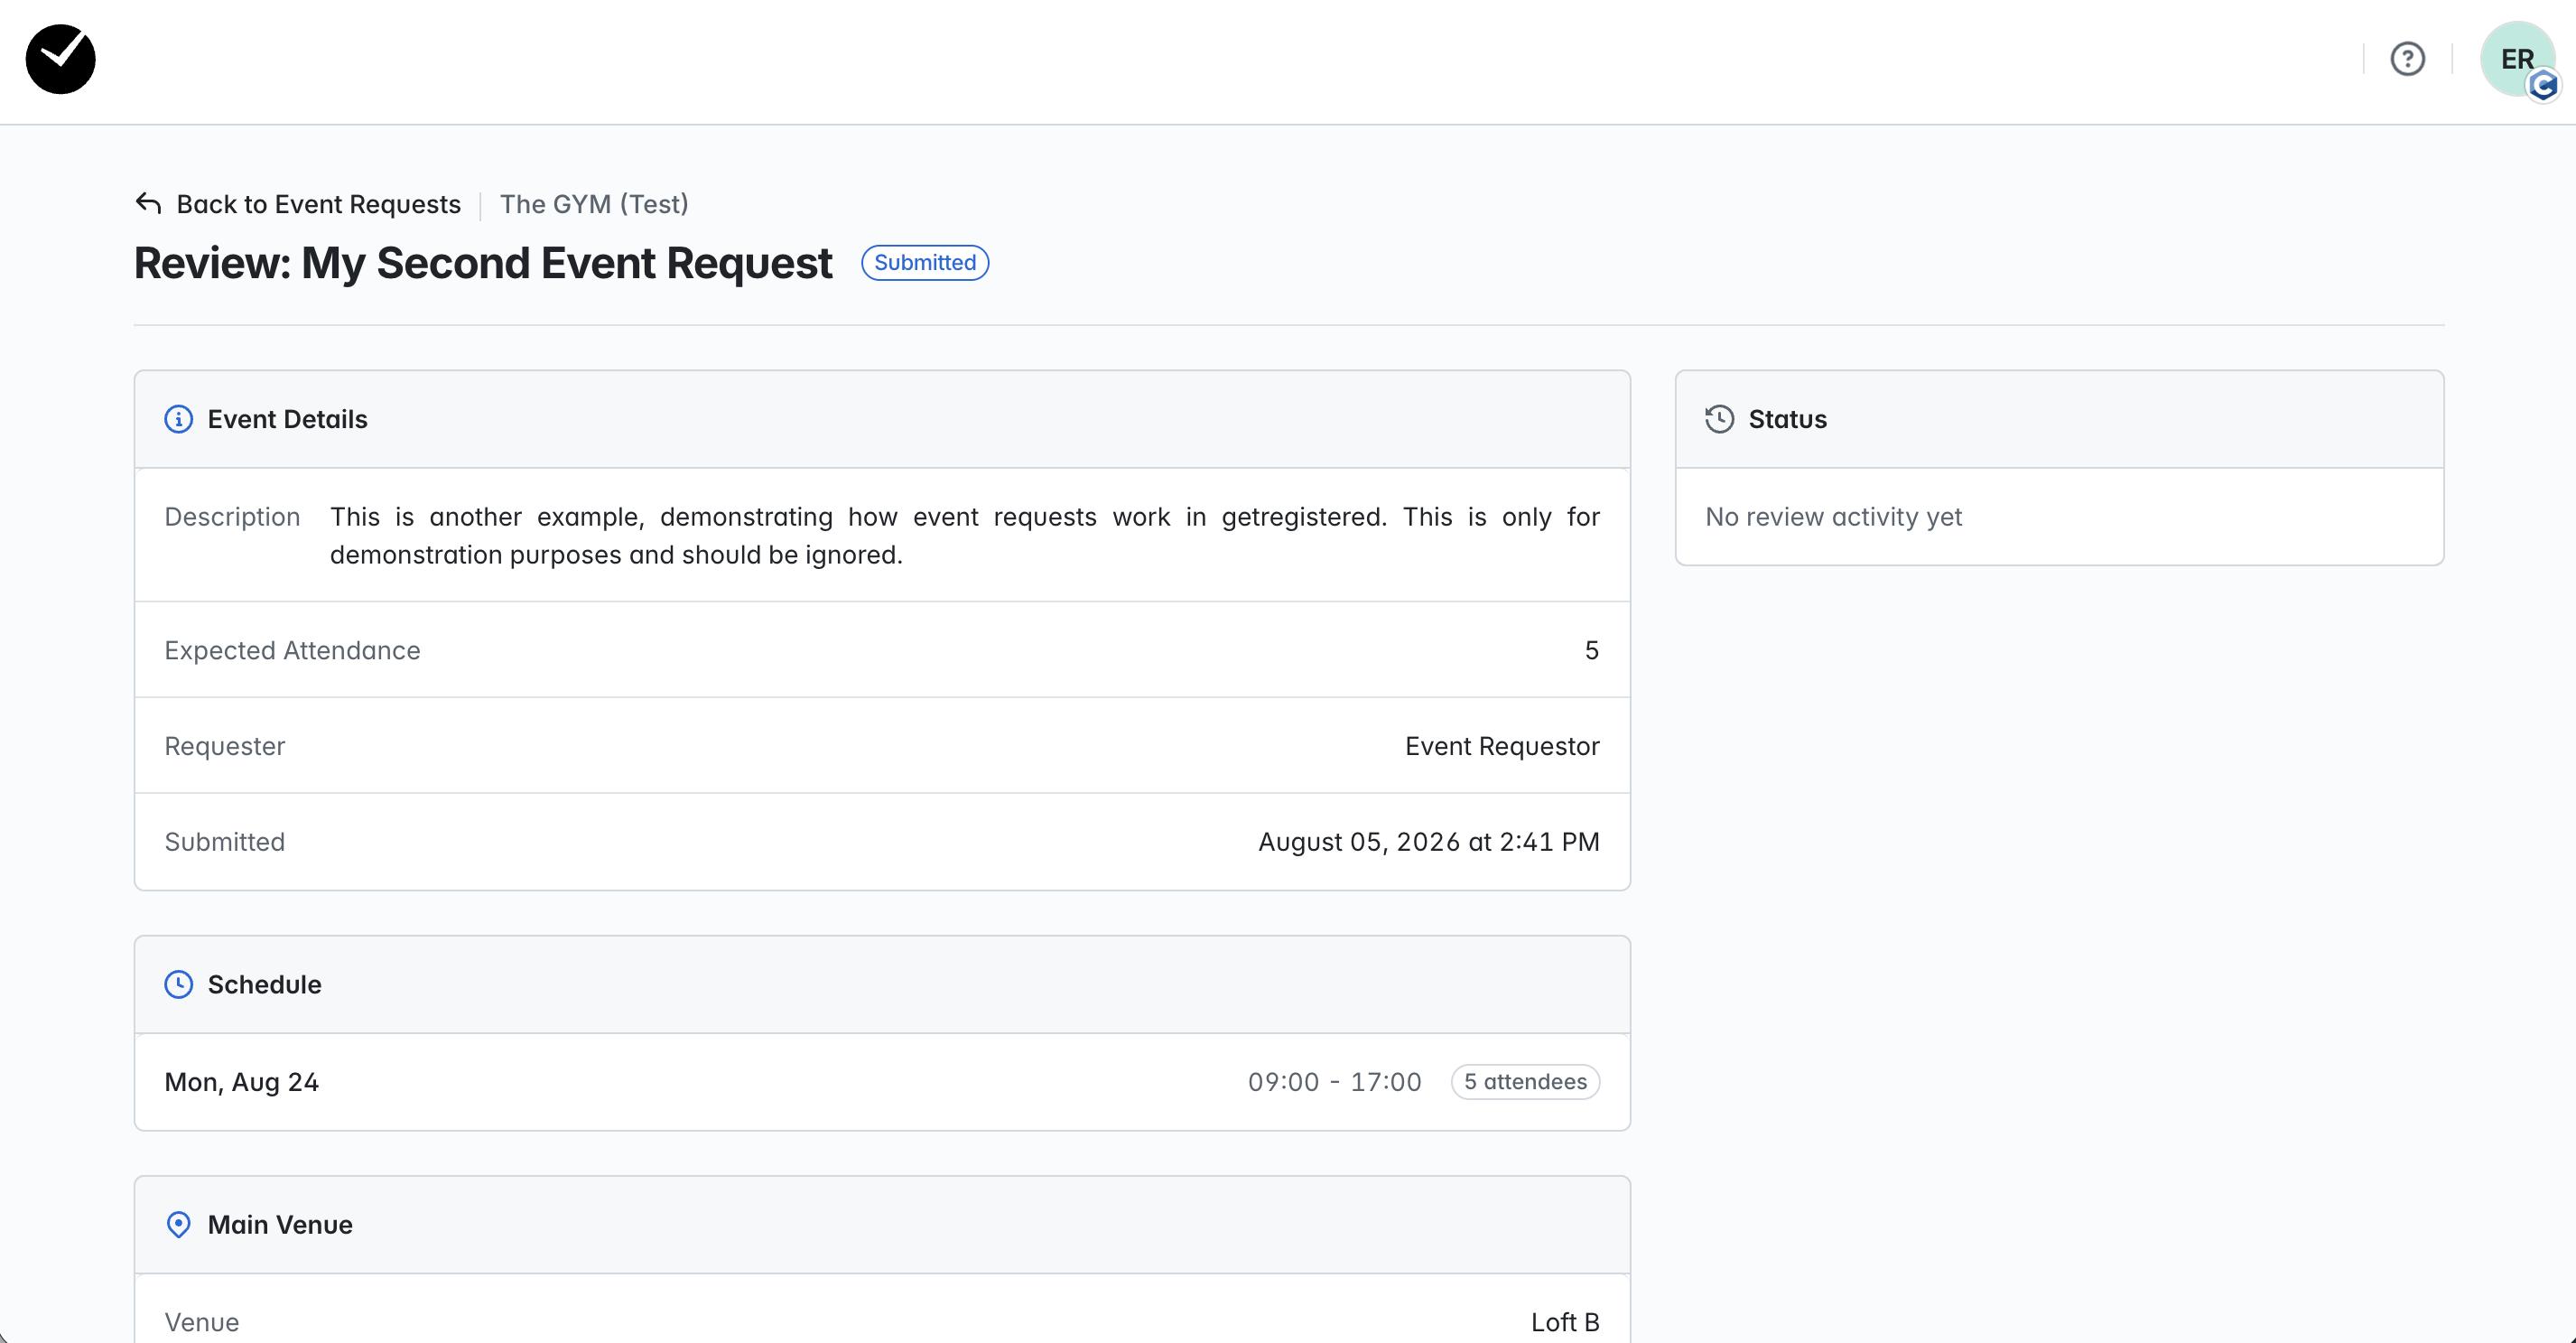The height and width of the screenshot is (1343, 2576).
Task: Click August 05, 2026 at 2:41 PM
Action: pyautogui.click(x=1429, y=843)
